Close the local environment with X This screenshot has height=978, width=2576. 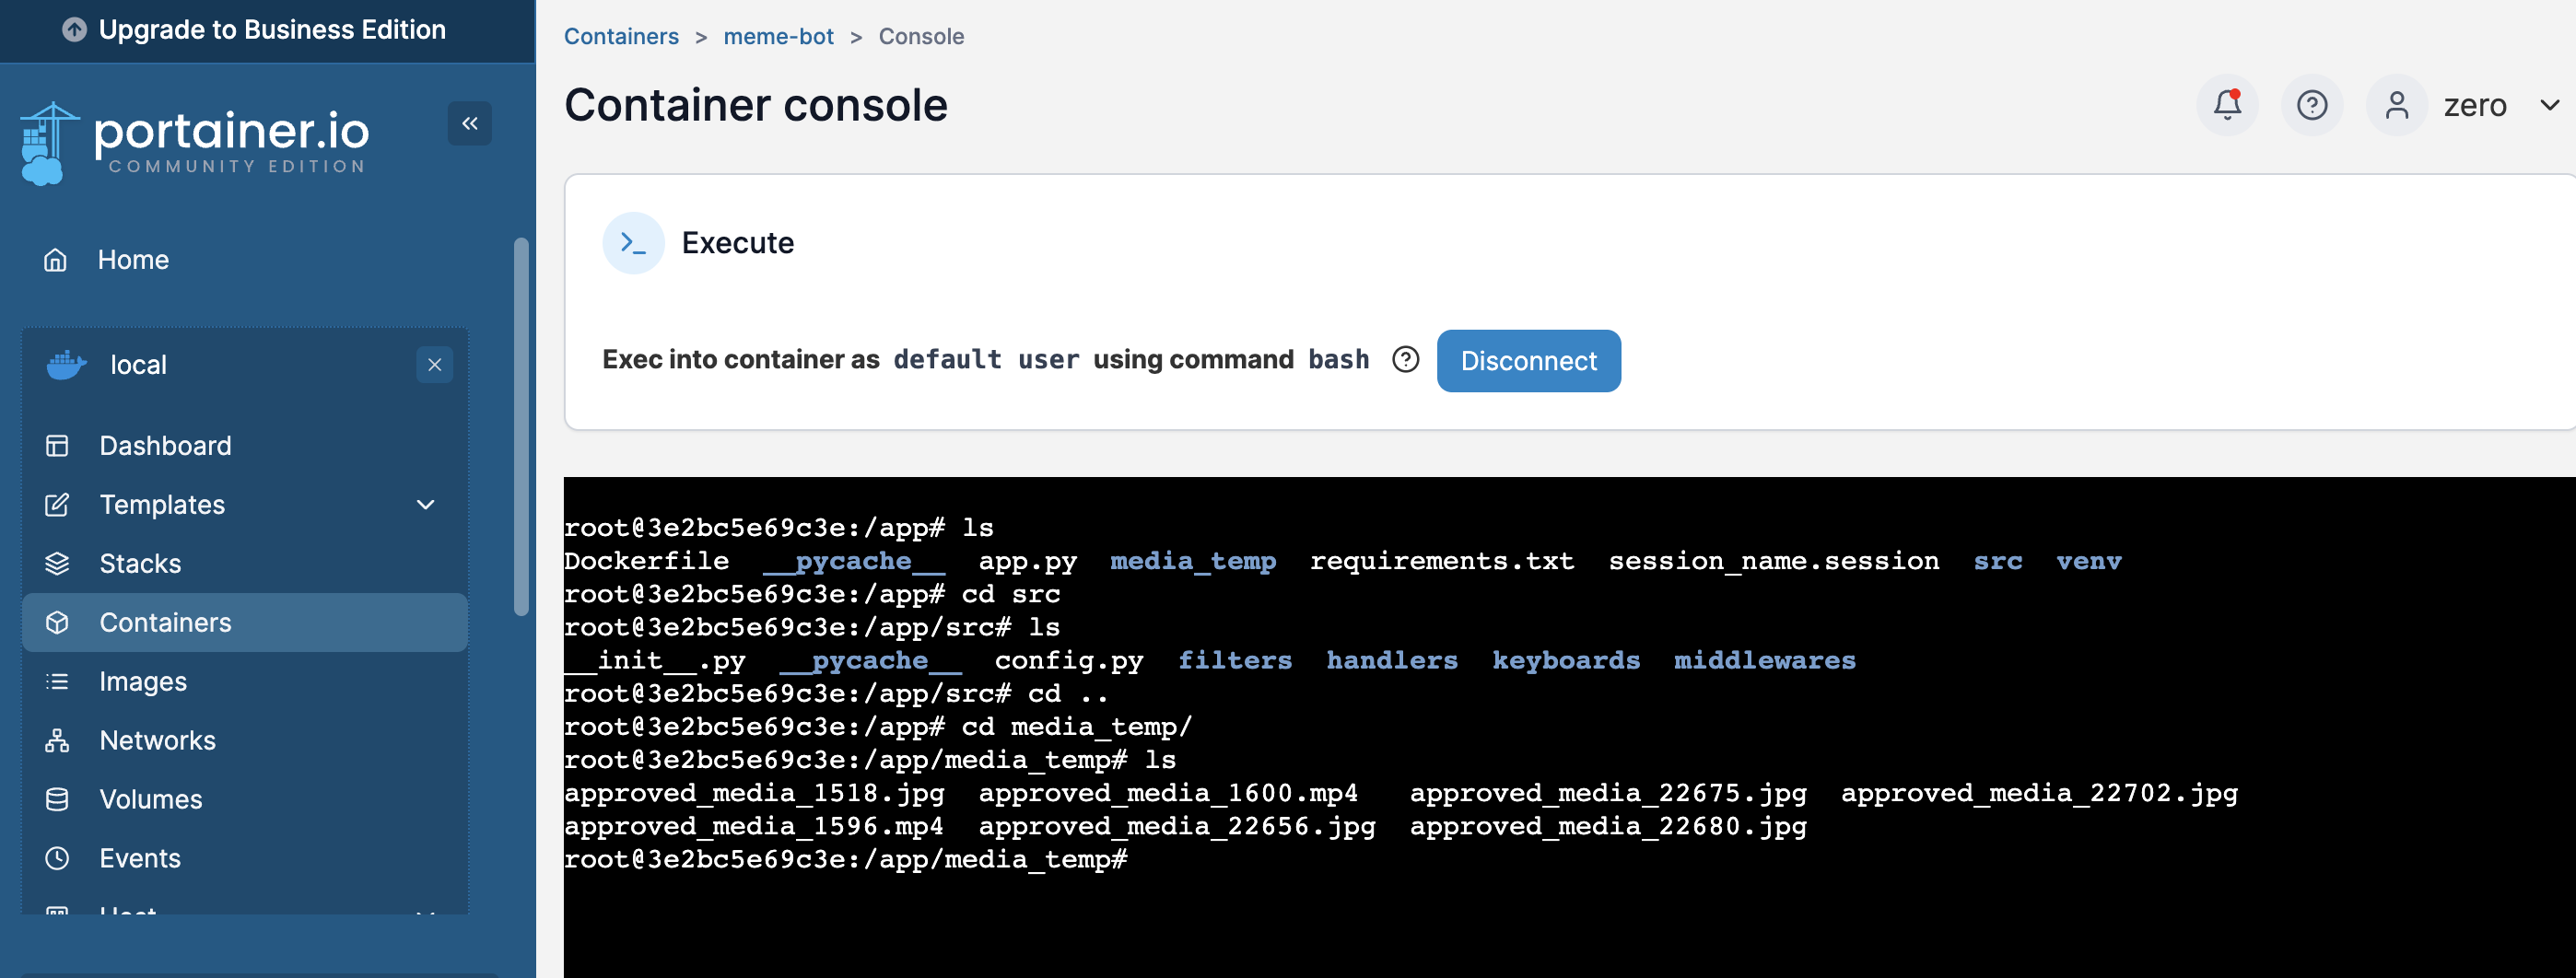[434, 365]
